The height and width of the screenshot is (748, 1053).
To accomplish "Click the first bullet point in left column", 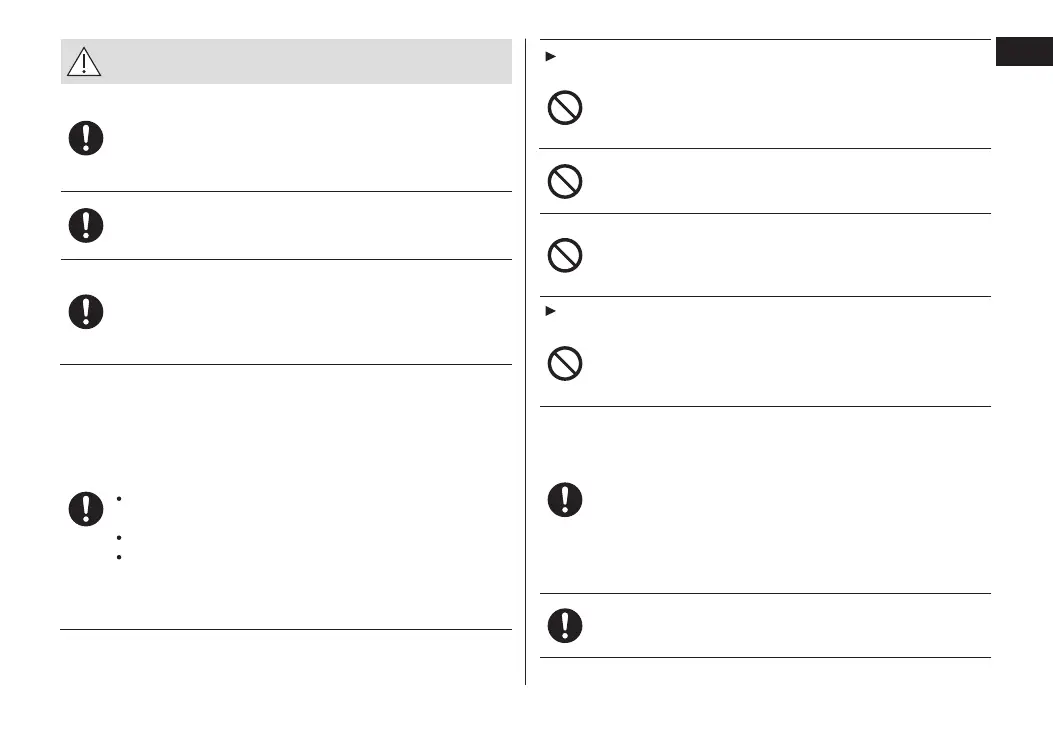I will tap(119, 497).
